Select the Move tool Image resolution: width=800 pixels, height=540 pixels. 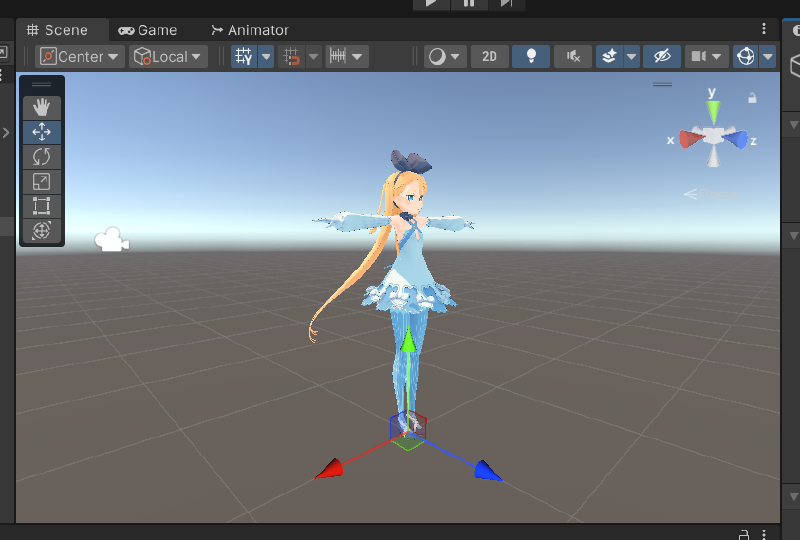[42, 132]
